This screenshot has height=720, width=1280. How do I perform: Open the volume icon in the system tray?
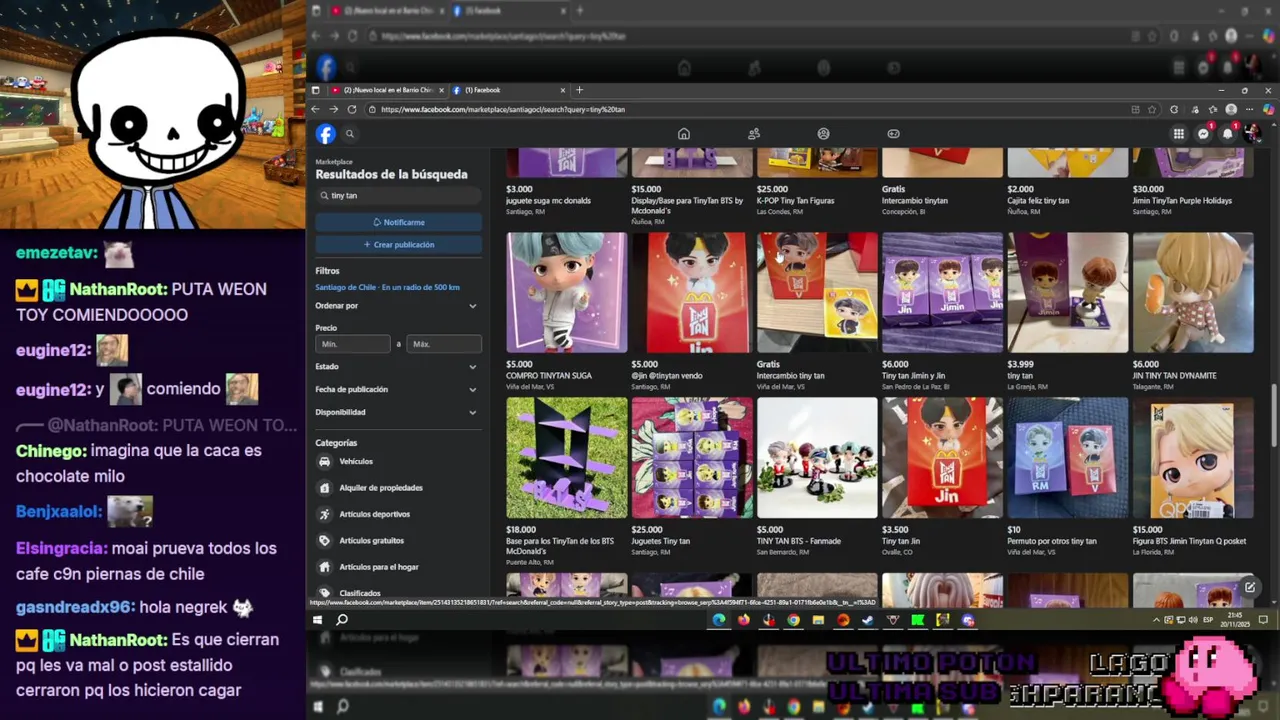[x=1191, y=620]
